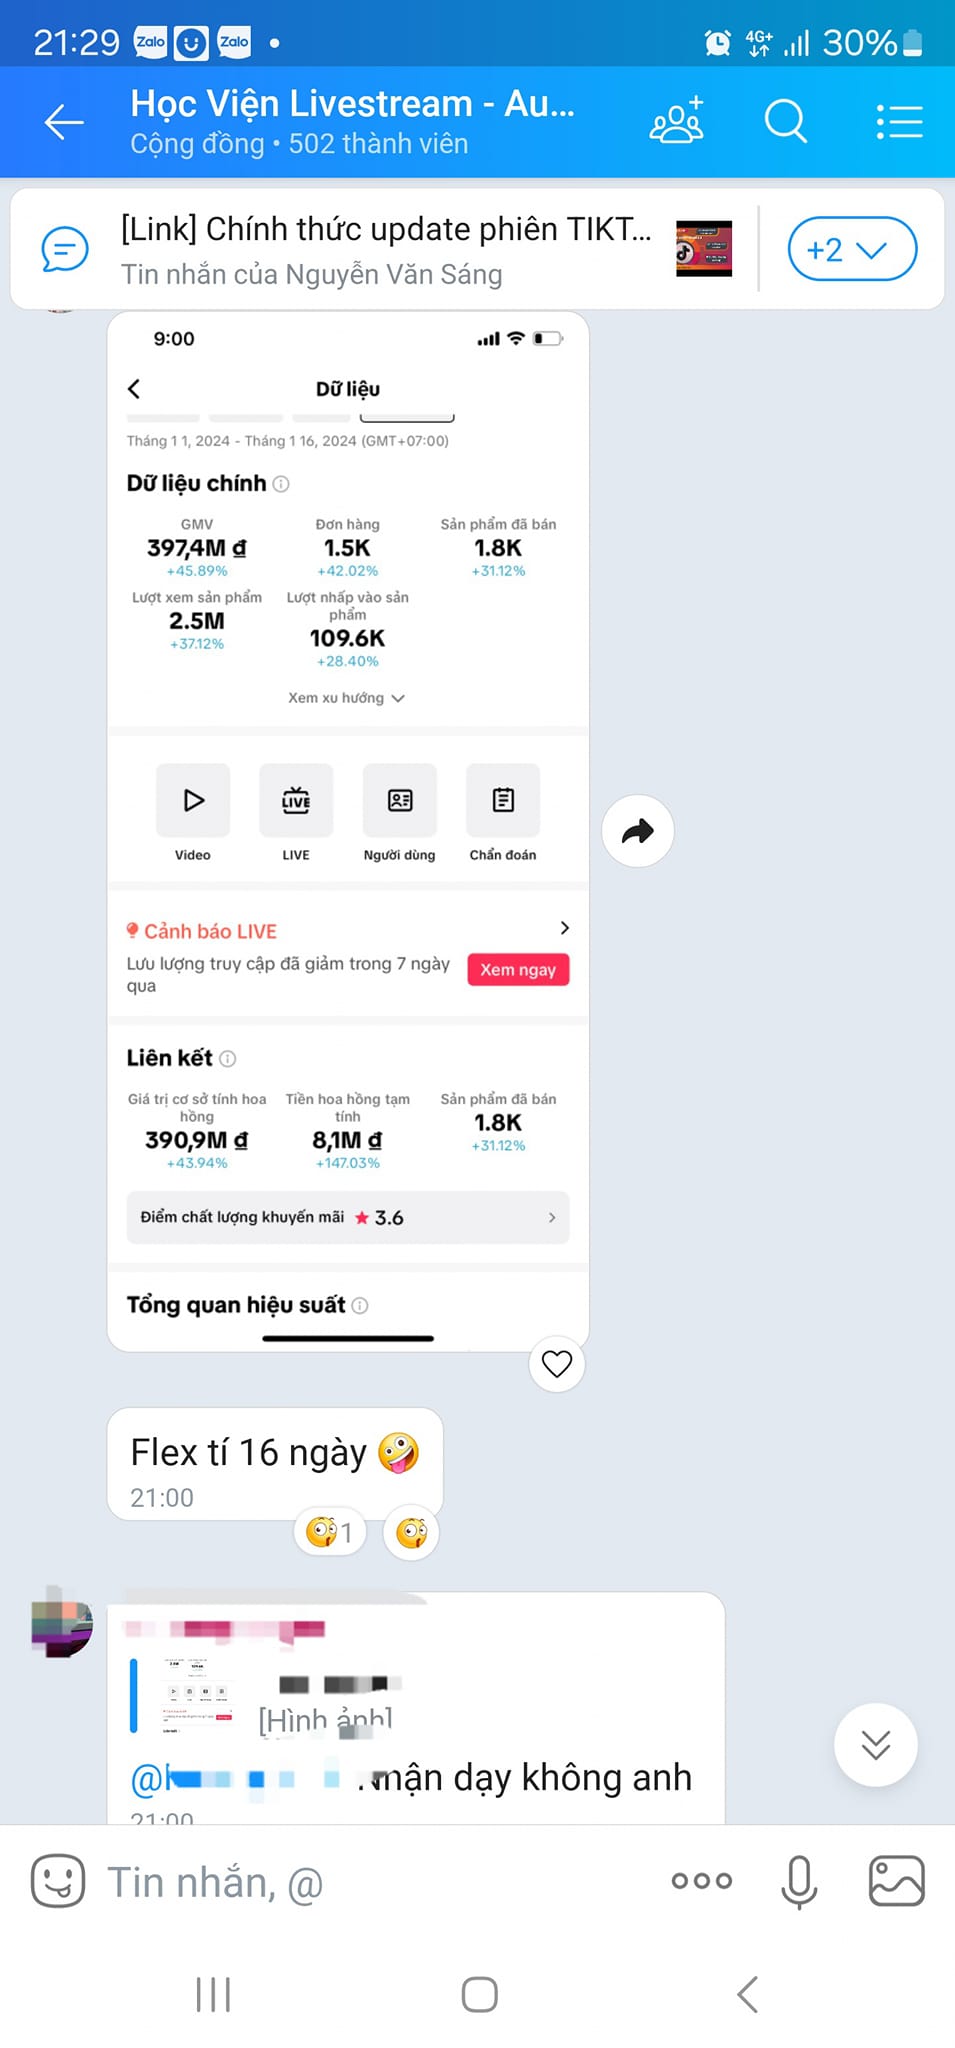Screen dimensions: 955x2048
Task: Tap the microphone voice message icon
Action: pos(798,1882)
